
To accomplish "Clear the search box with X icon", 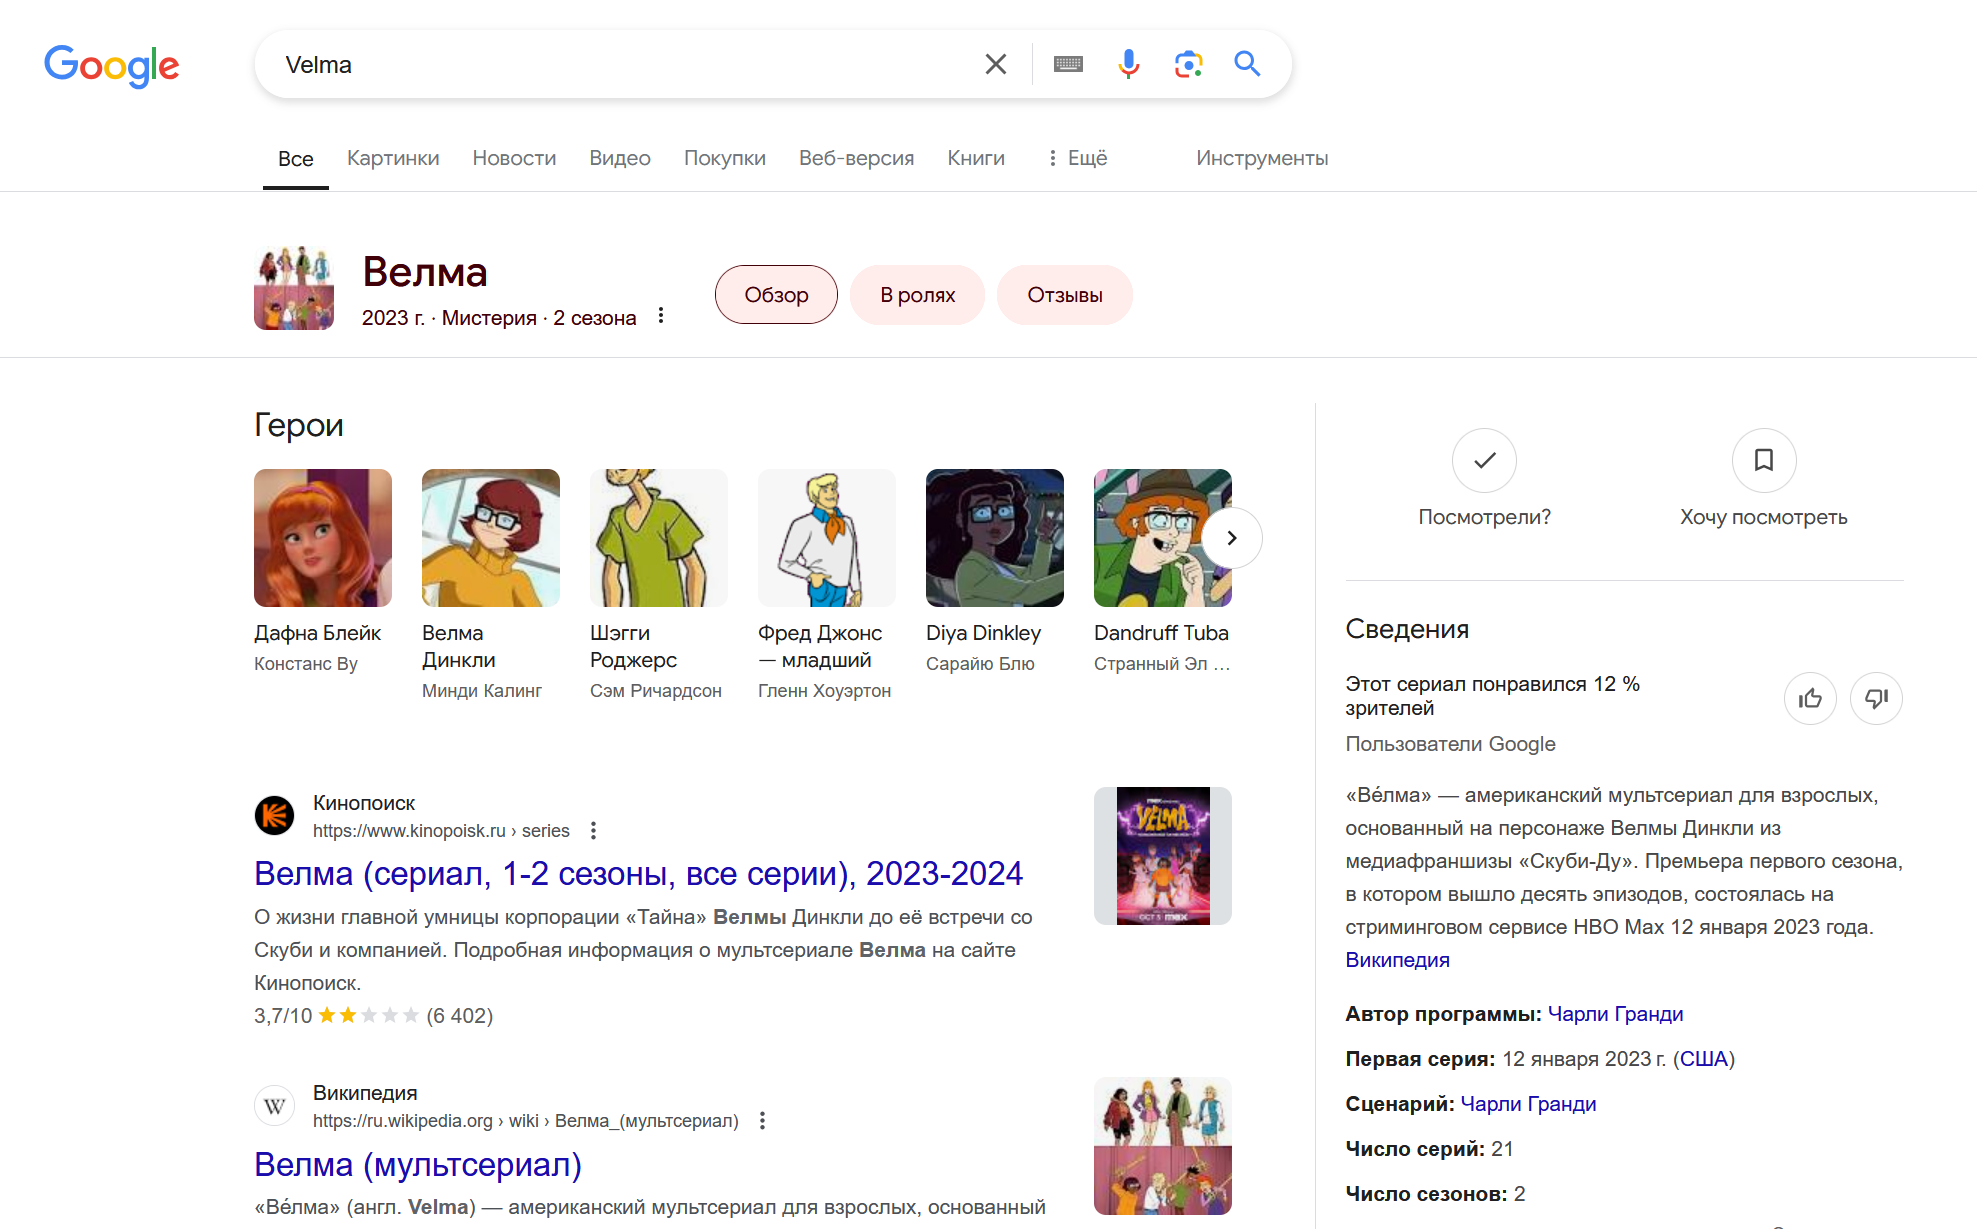I will [x=995, y=64].
